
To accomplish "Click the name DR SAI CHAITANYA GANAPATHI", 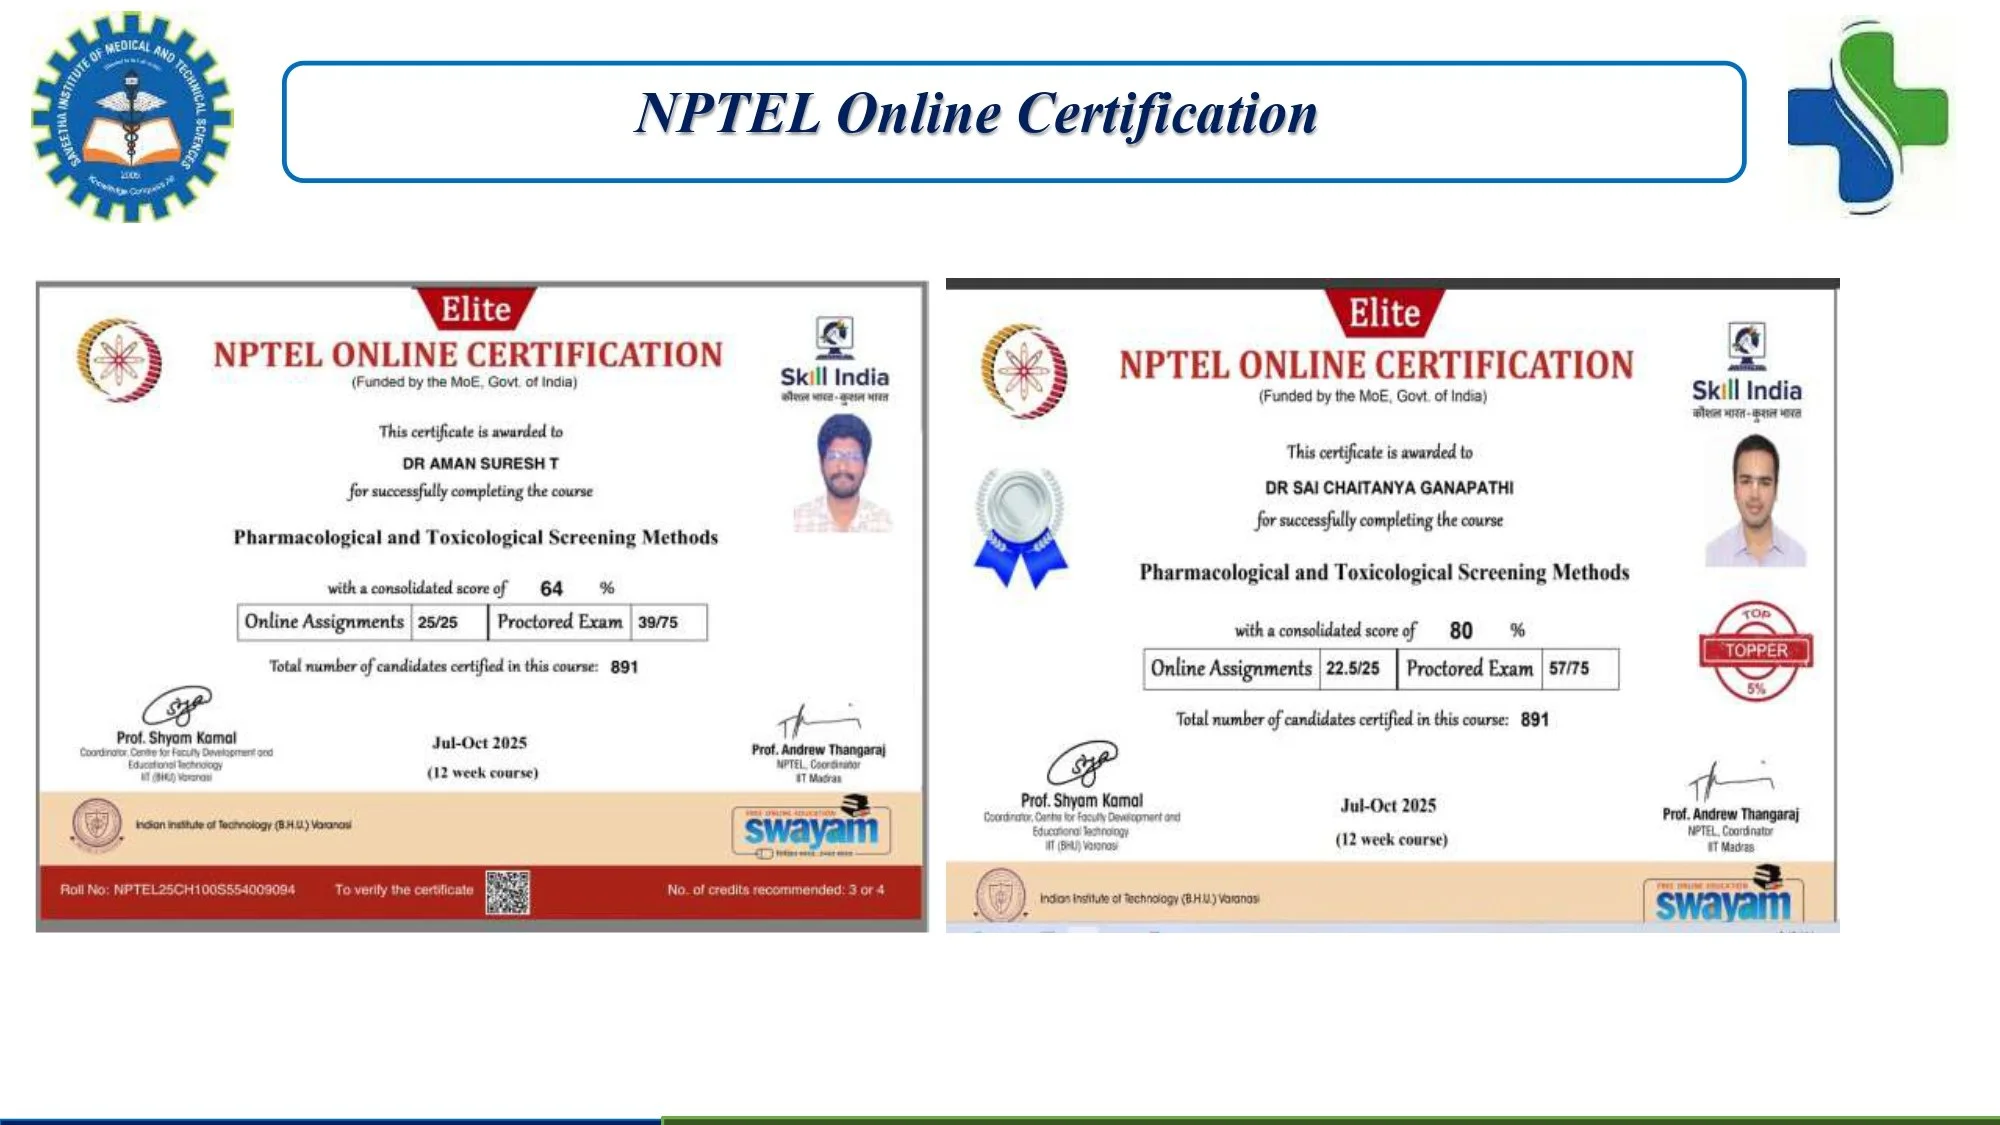I will pyautogui.click(x=1389, y=488).
